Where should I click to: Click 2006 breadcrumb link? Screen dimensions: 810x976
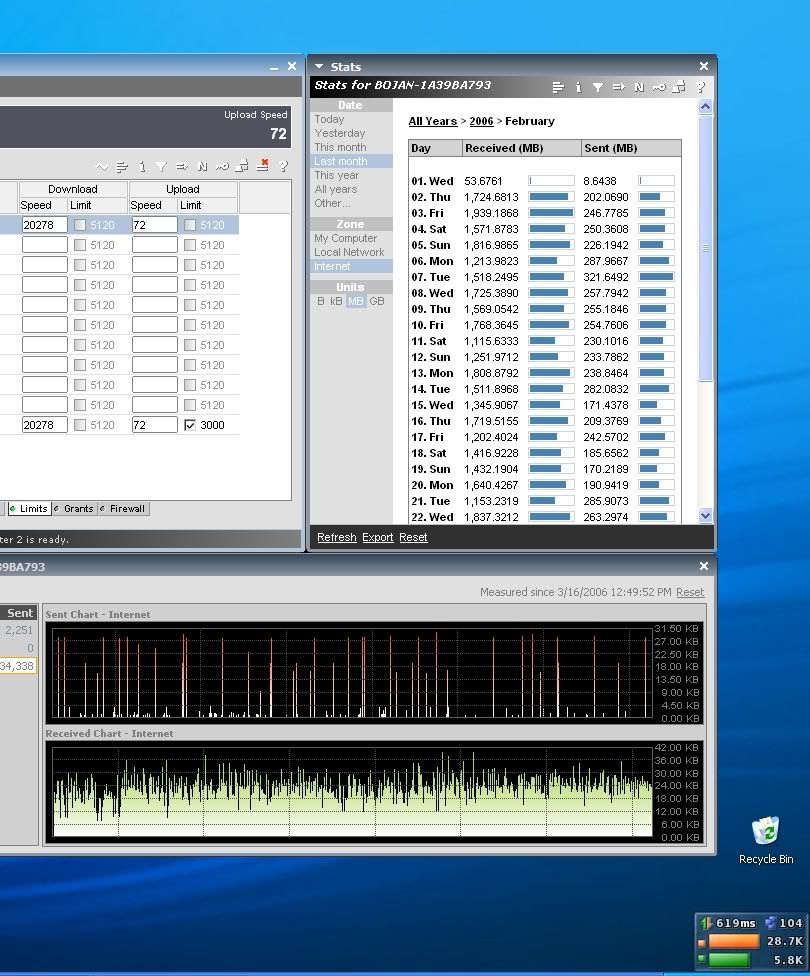(x=481, y=121)
